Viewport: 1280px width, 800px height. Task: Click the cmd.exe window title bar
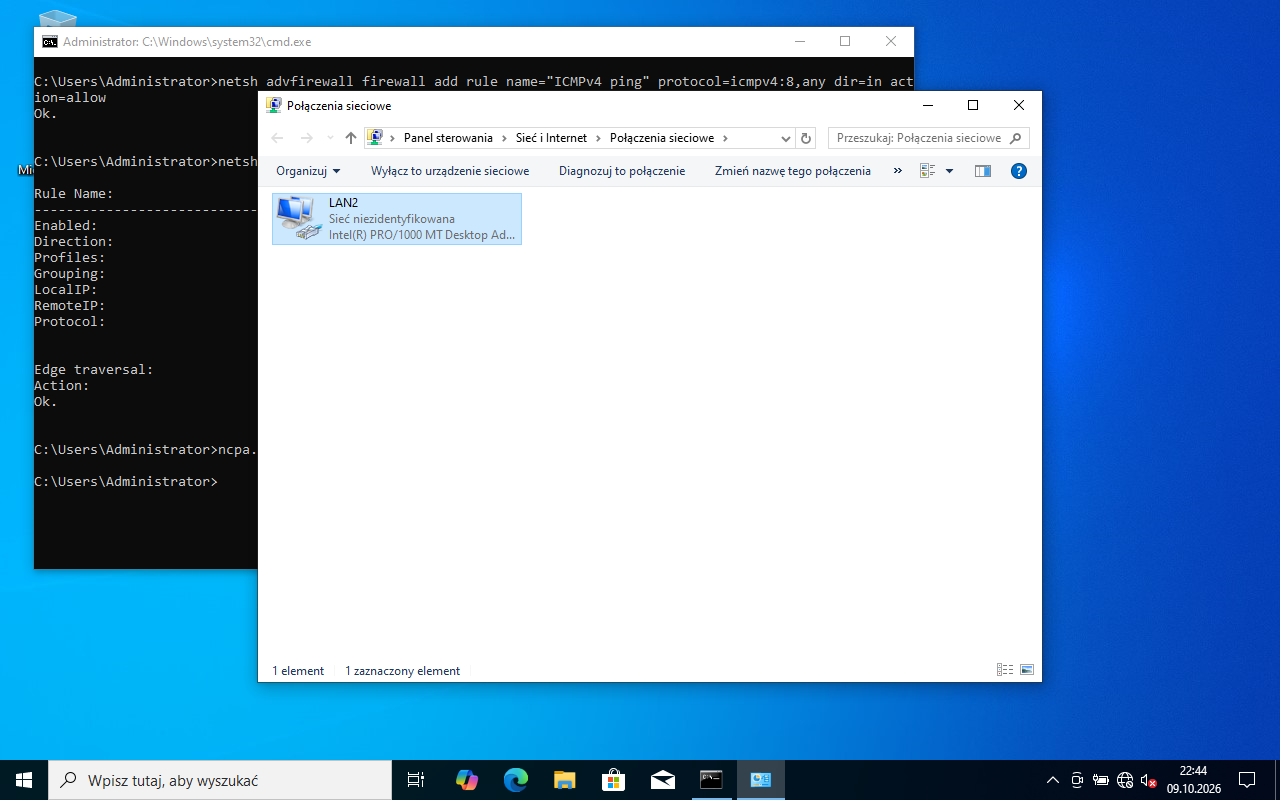[x=405, y=42]
